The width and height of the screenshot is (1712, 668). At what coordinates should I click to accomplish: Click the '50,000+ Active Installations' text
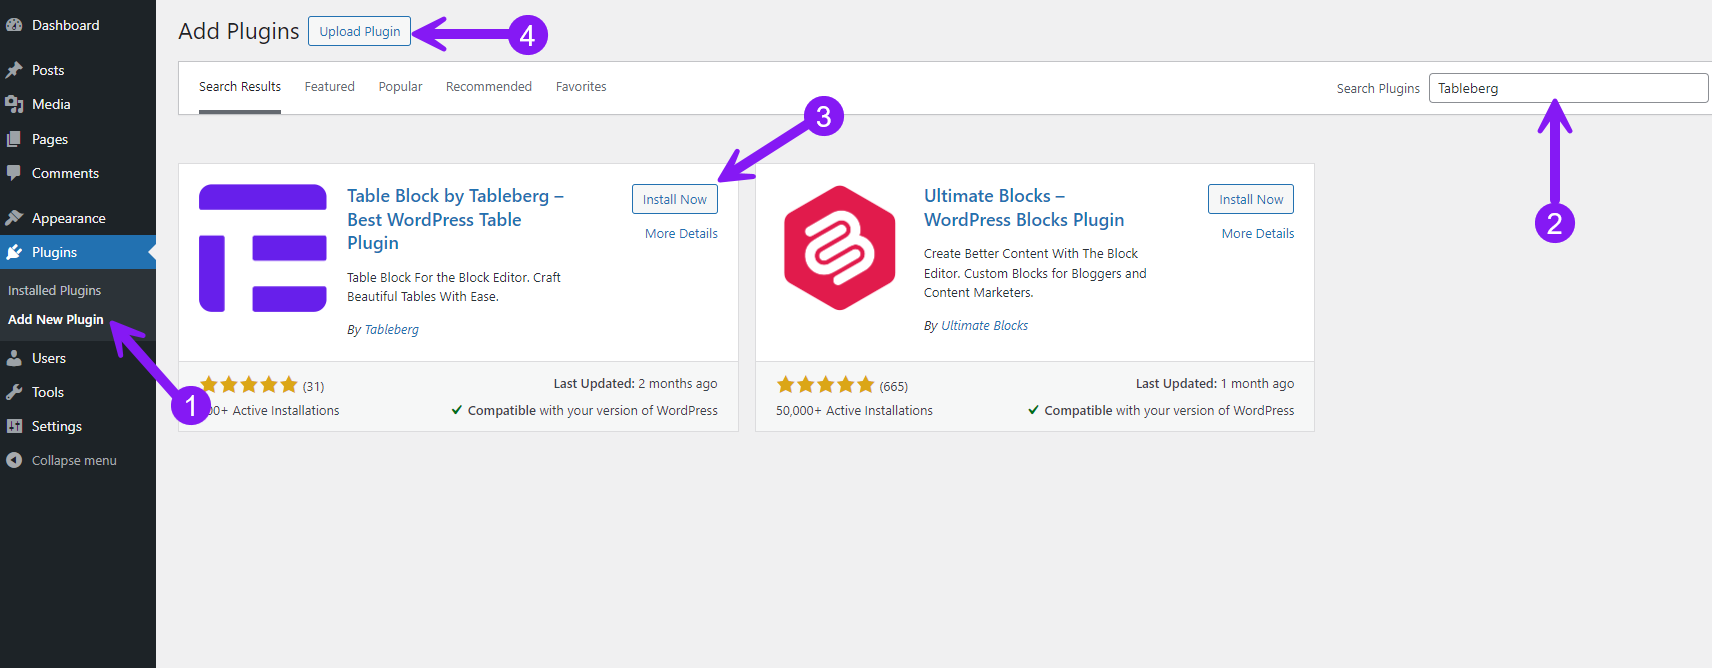point(854,410)
